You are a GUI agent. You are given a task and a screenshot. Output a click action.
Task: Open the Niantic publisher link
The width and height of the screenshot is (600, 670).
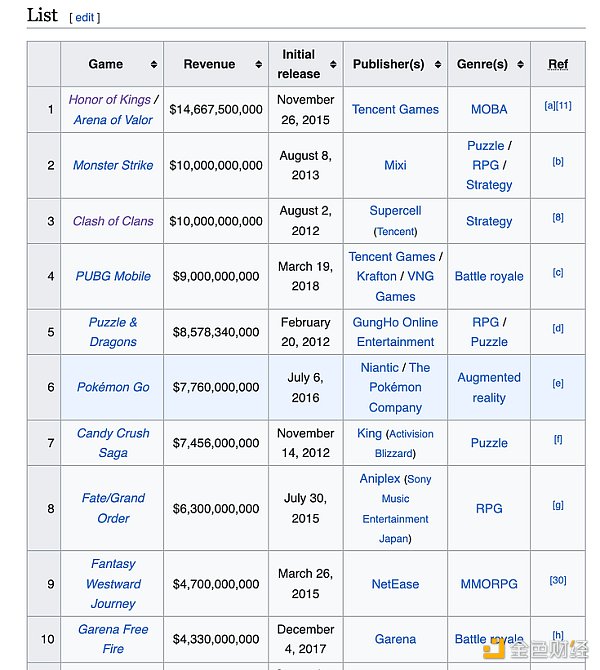coord(379,367)
